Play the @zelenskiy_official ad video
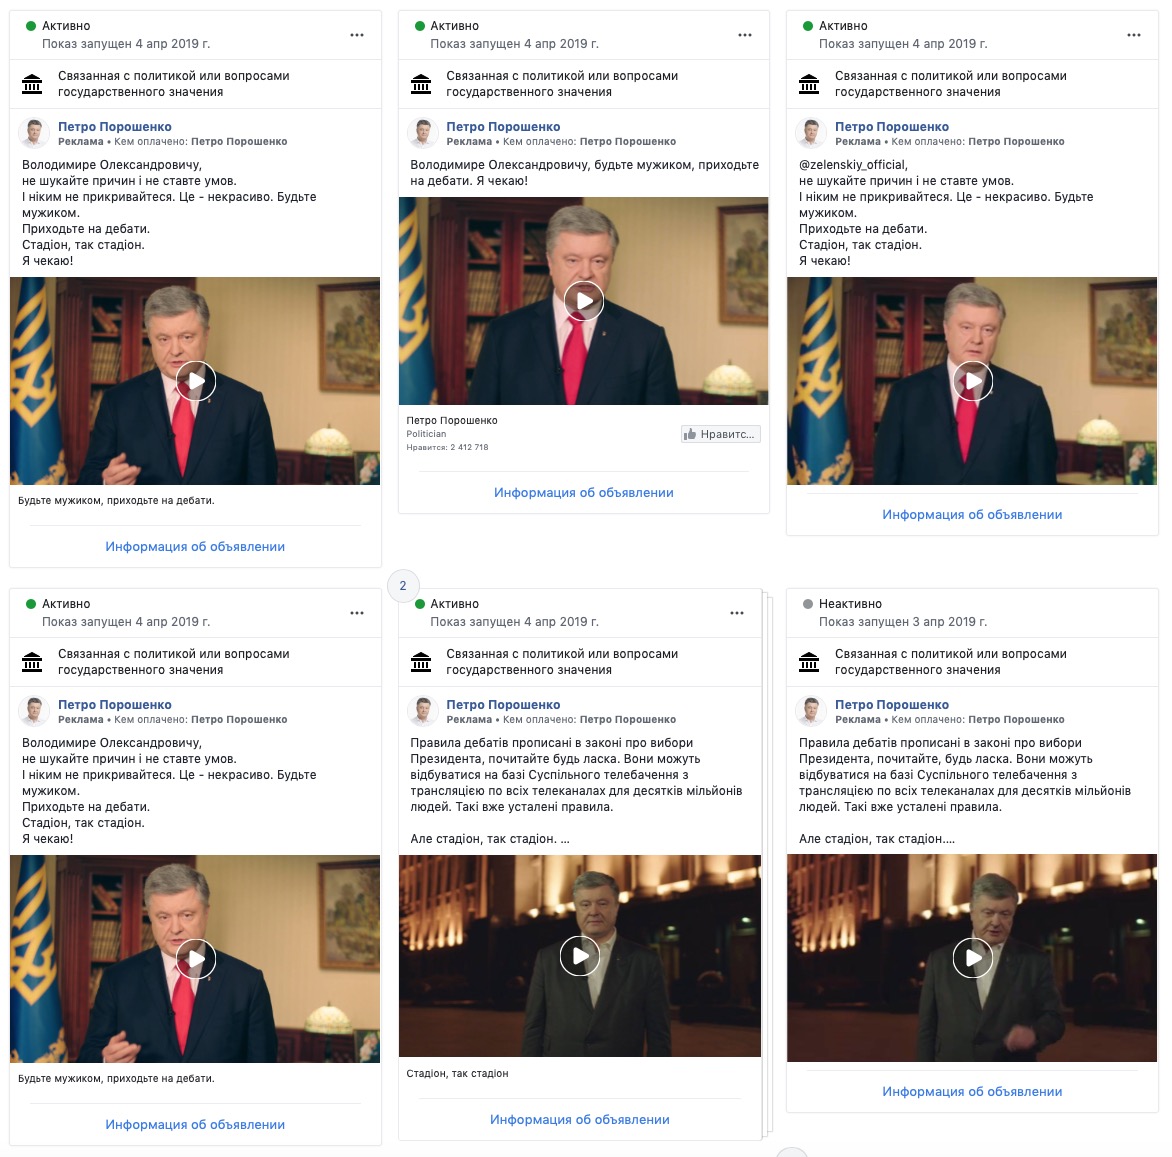 (972, 381)
